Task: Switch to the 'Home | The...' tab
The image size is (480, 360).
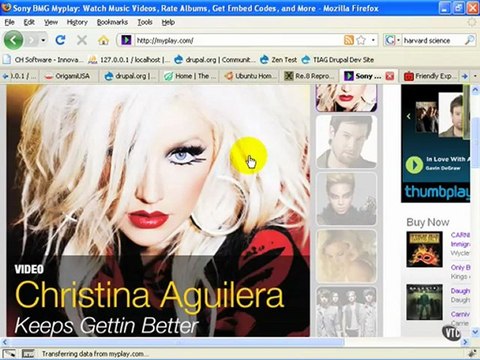Action: [191, 76]
